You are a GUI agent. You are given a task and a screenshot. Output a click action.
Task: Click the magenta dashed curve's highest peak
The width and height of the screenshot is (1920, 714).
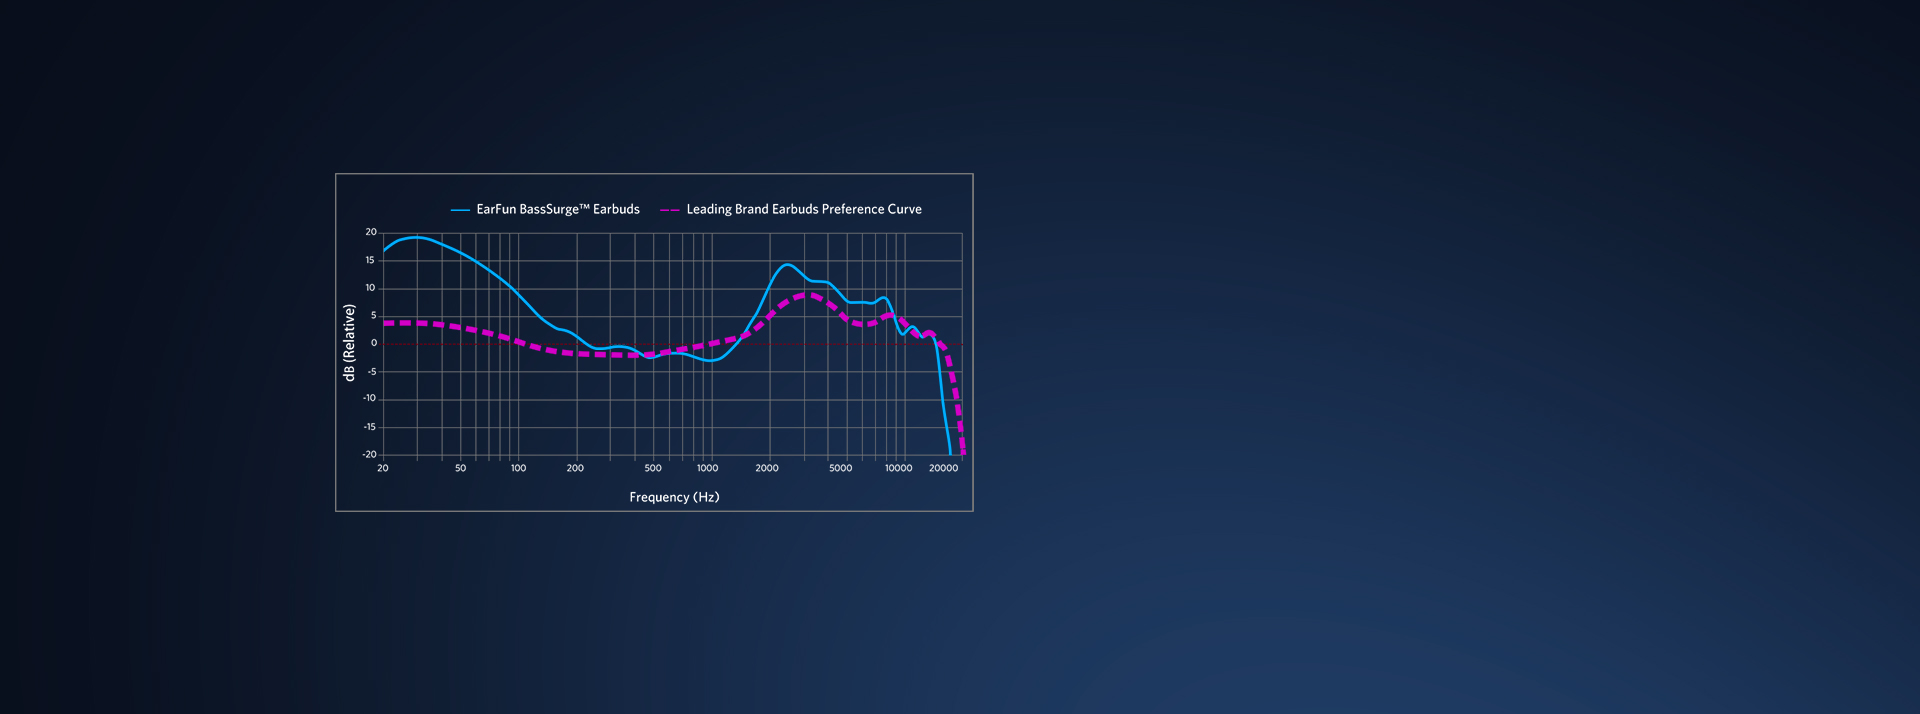[809, 295]
